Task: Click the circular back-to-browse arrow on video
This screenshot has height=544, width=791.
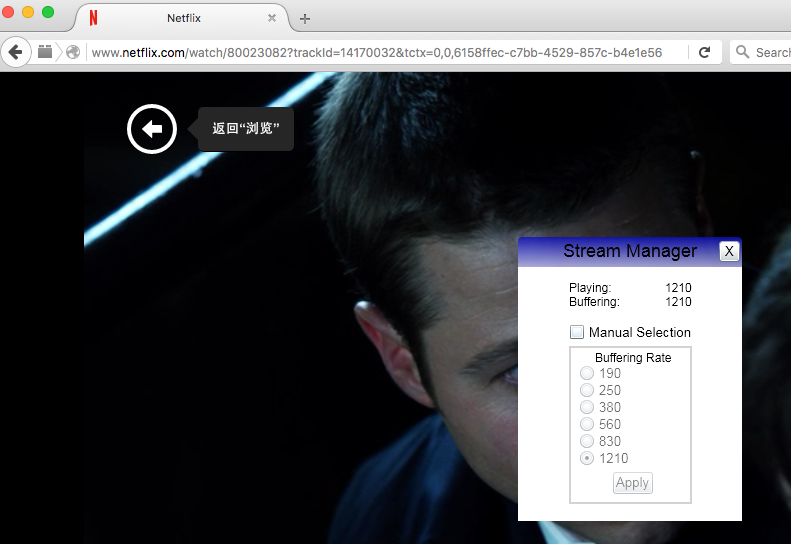Action: (x=152, y=129)
